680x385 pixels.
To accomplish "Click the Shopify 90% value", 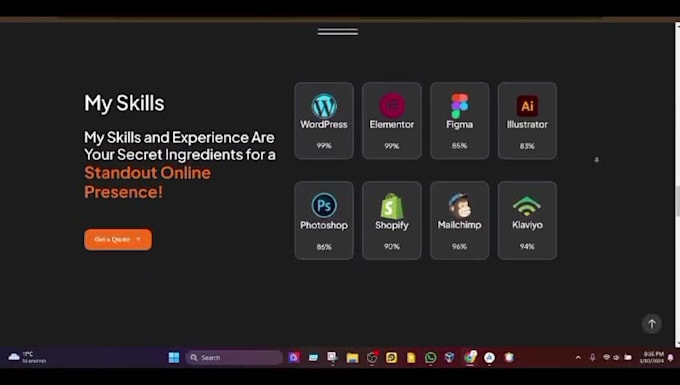I will tap(392, 246).
